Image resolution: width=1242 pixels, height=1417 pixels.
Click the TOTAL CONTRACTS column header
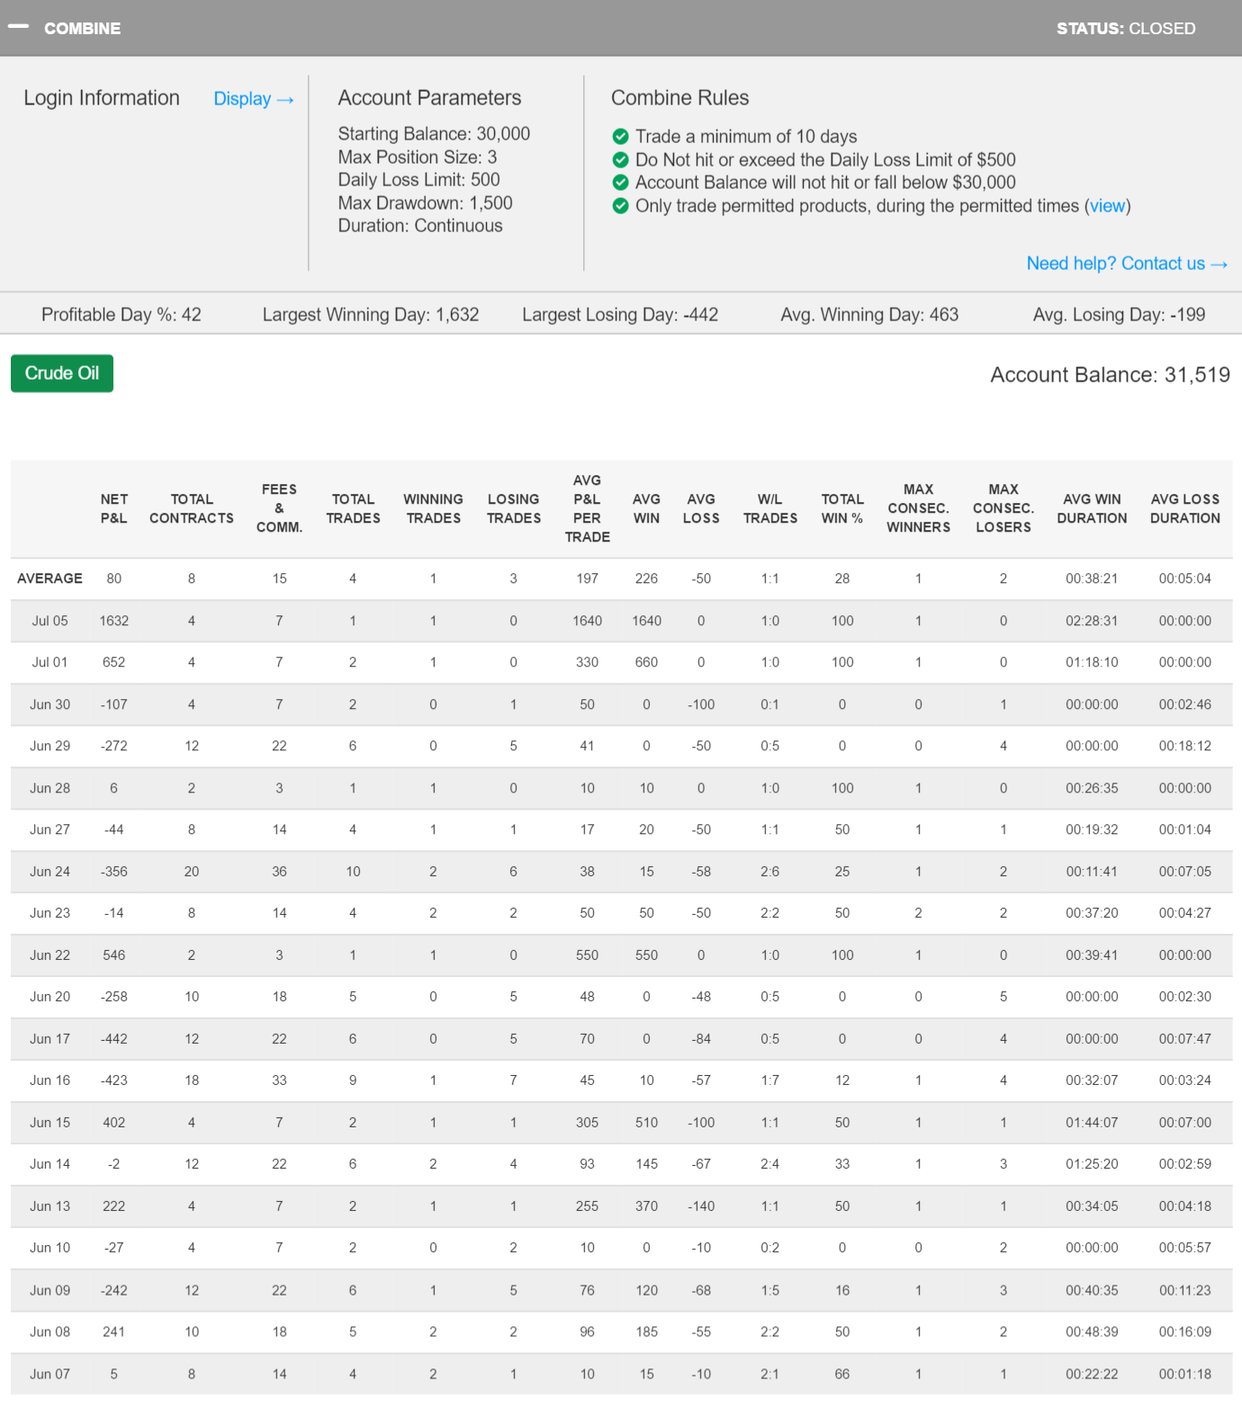(x=191, y=508)
